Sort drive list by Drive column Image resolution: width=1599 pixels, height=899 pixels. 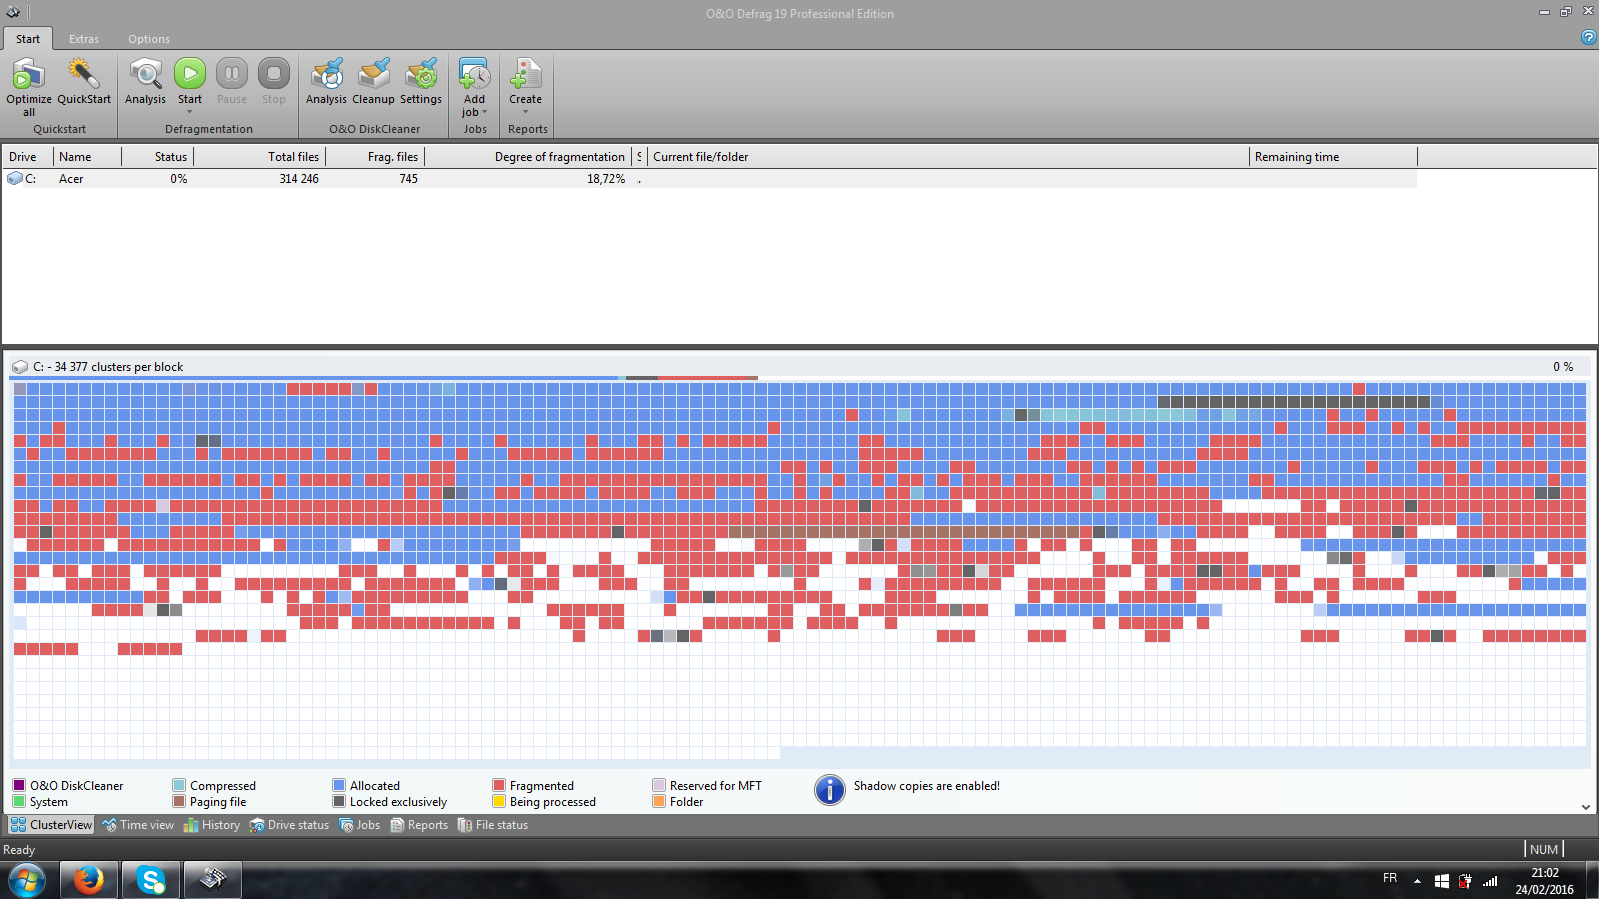click(x=28, y=157)
